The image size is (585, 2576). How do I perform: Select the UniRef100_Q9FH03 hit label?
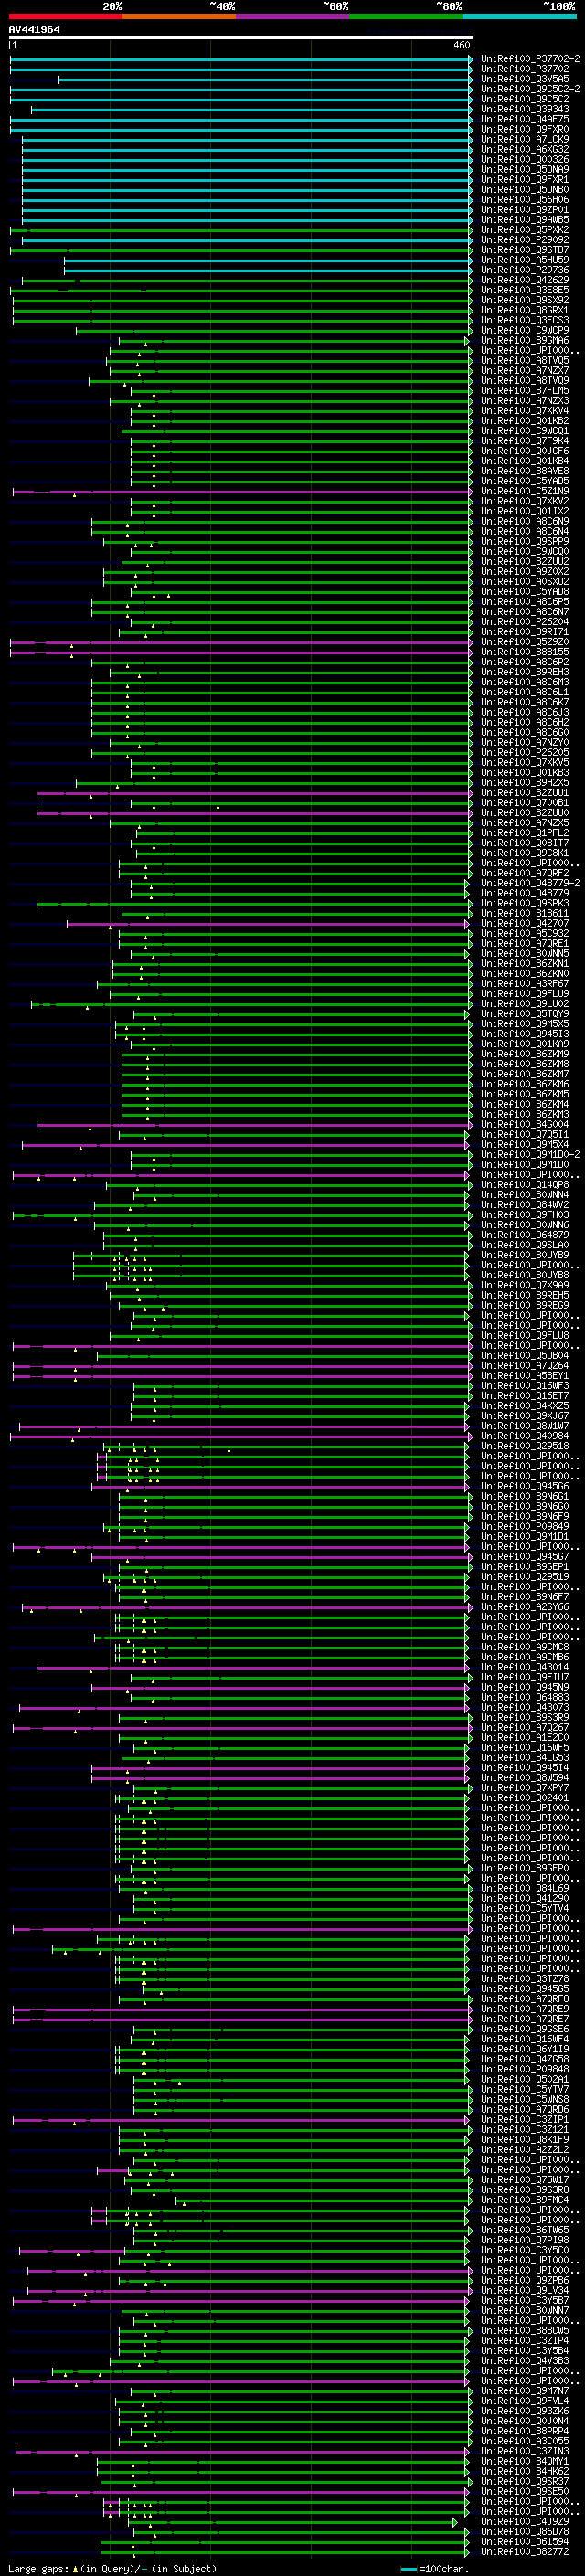[524, 1214]
